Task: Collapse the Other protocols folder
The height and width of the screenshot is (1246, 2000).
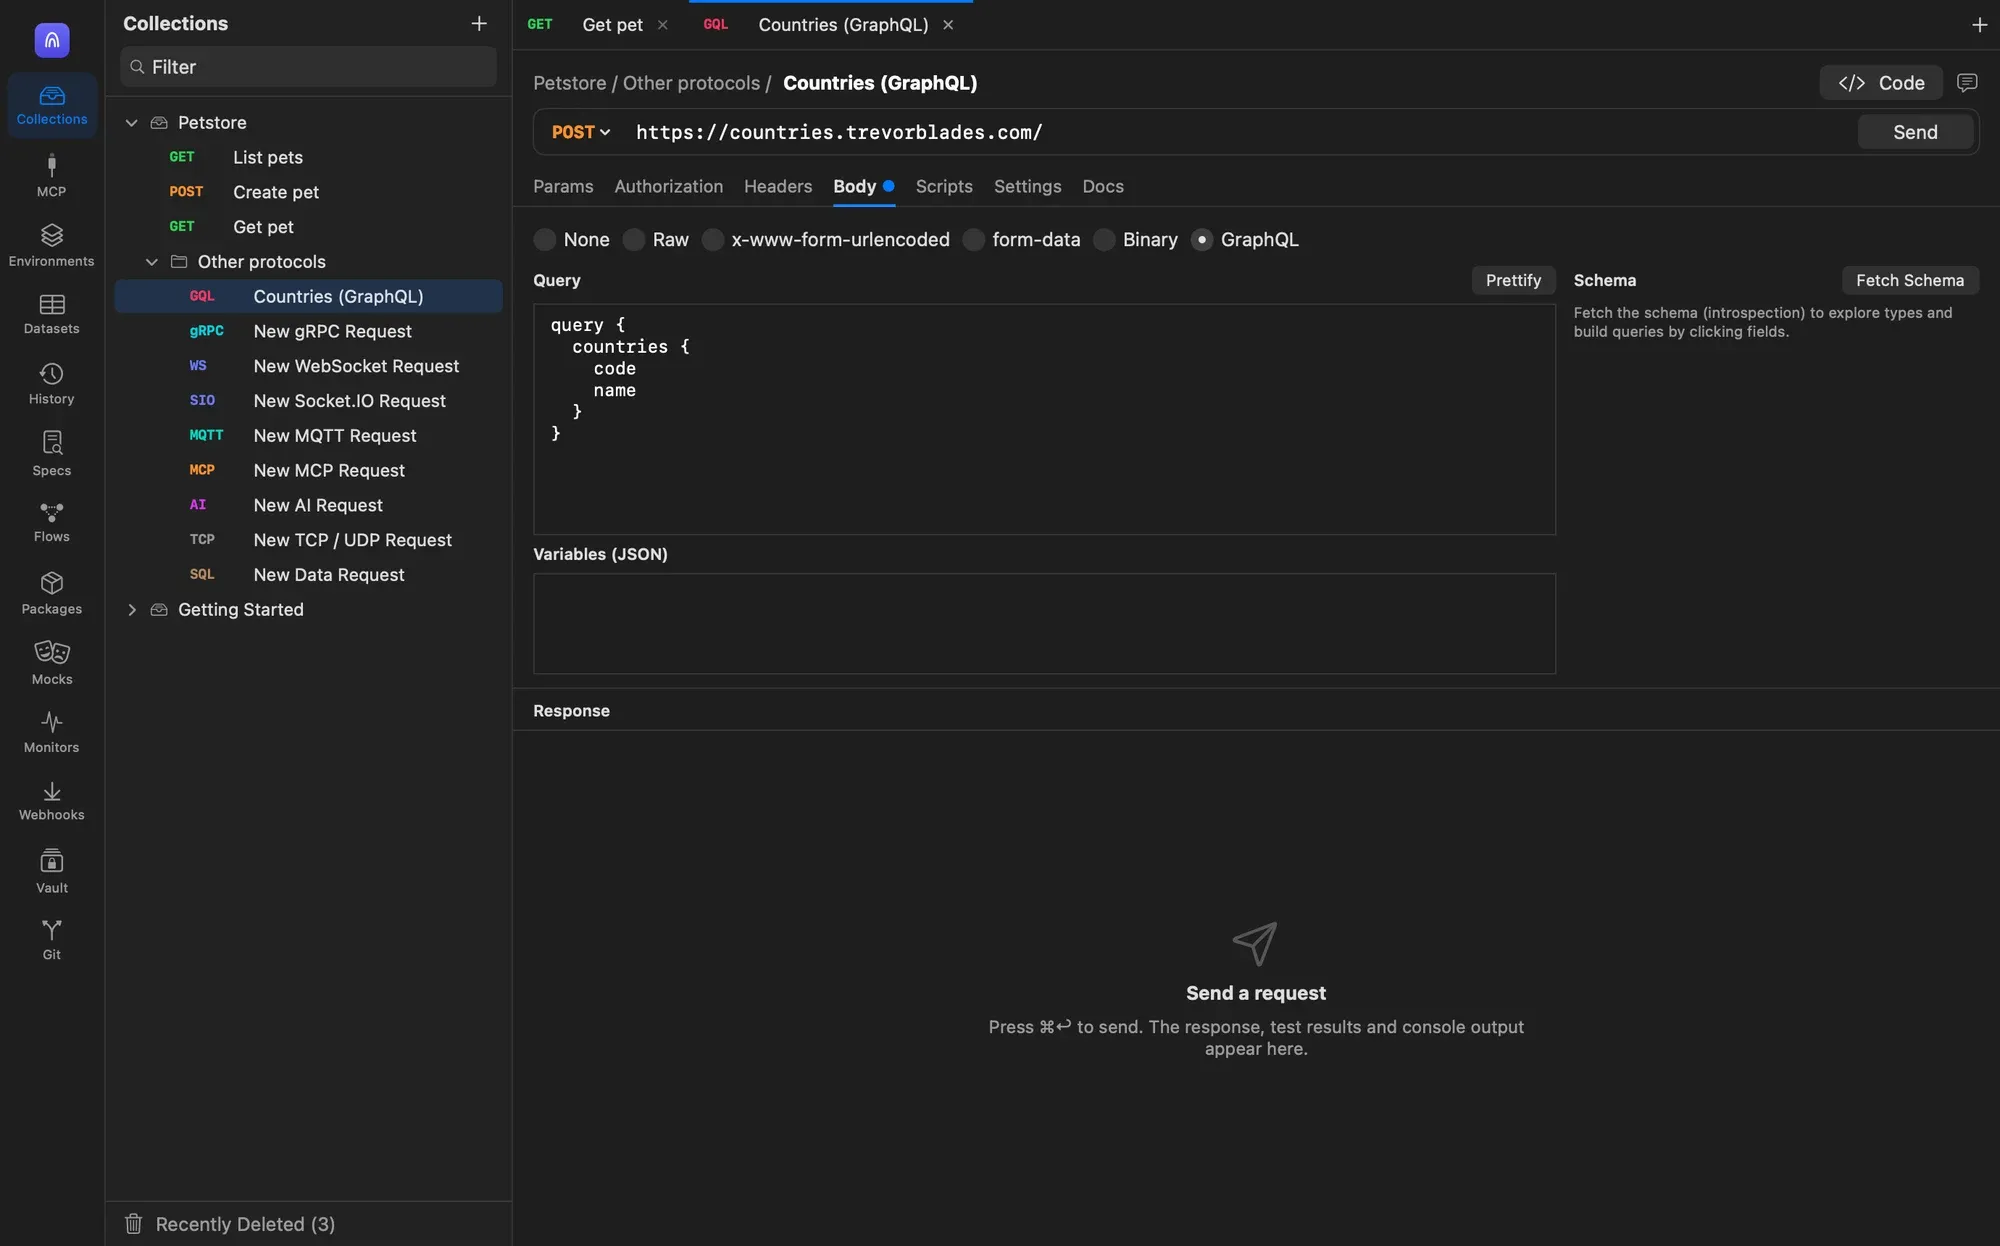Action: tap(152, 262)
